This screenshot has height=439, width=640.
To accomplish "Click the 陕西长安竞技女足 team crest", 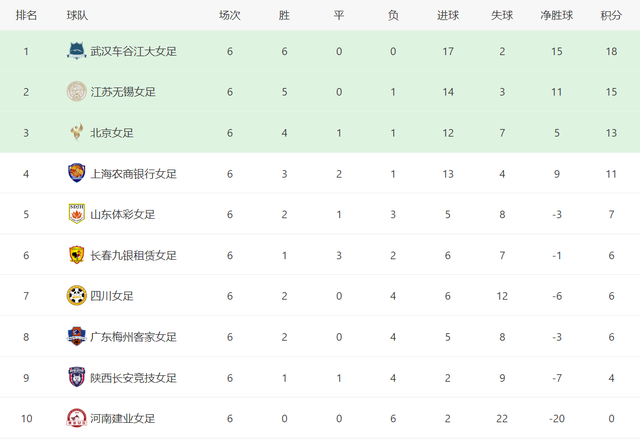I will tap(76, 377).
